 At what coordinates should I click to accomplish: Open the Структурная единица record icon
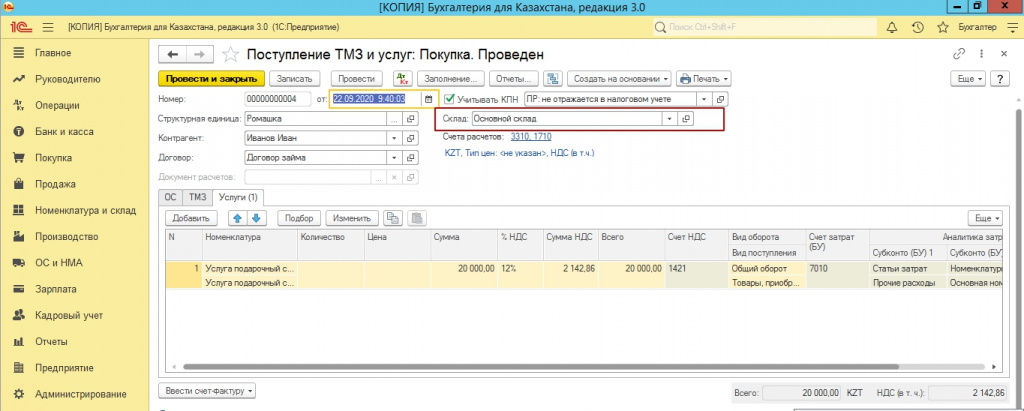click(x=411, y=120)
